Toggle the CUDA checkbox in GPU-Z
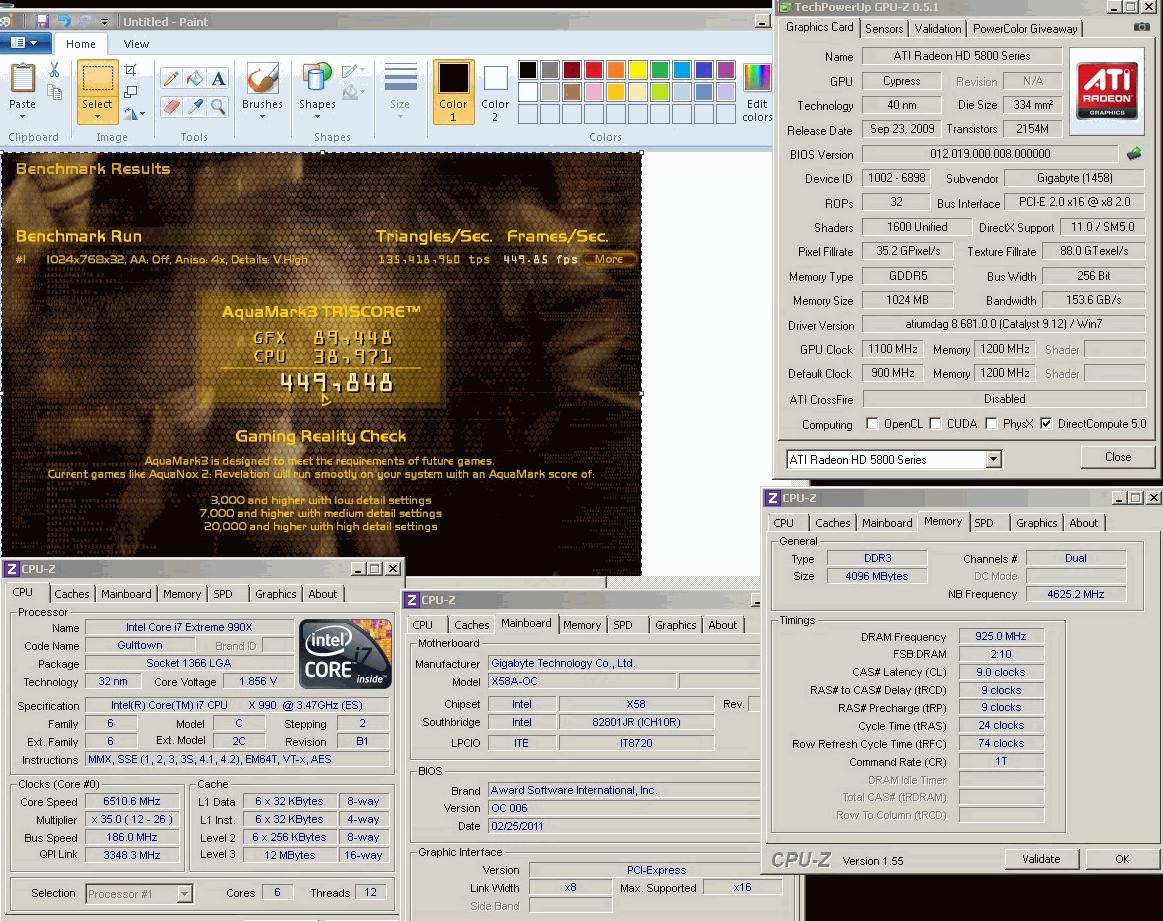This screenshot has width=1163, height=921. (x=935, y=423)
